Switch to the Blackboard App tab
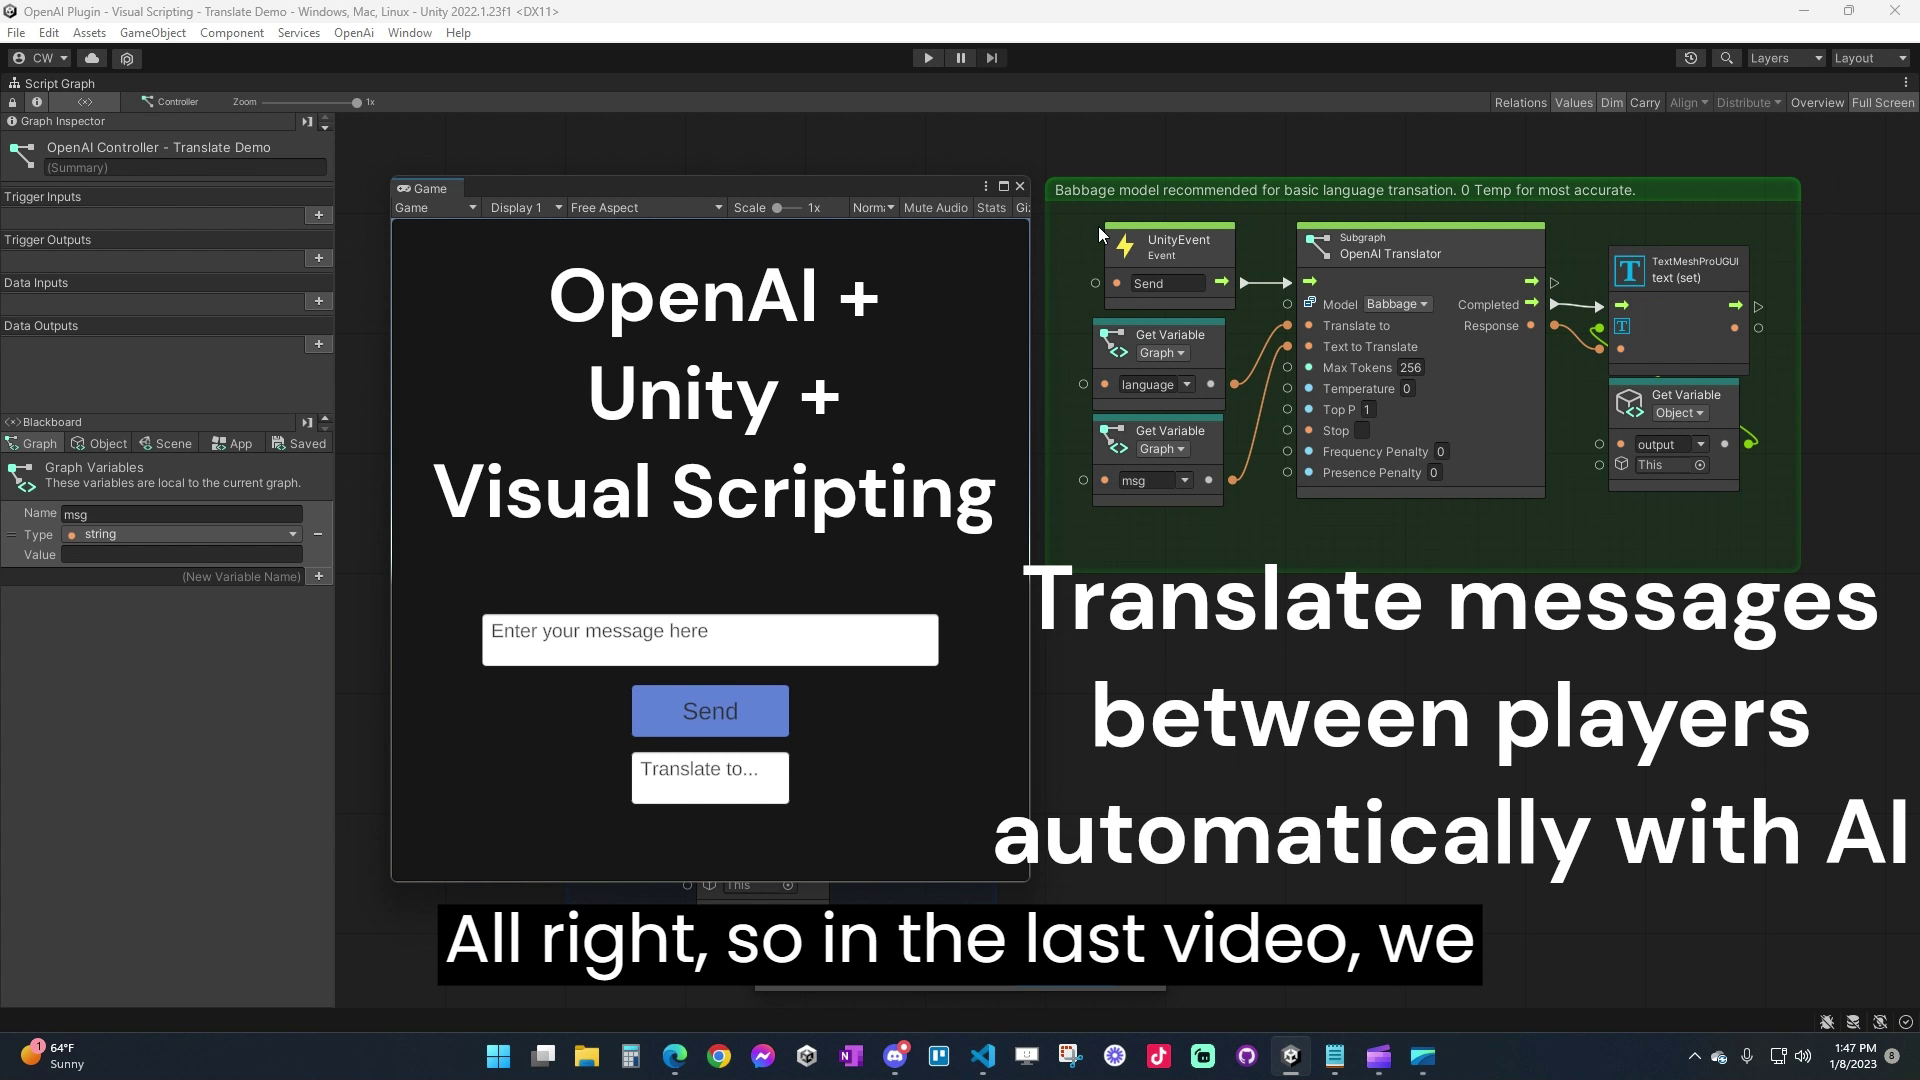The height and width of the screenshot is (1080, 1920). (231, 444)
